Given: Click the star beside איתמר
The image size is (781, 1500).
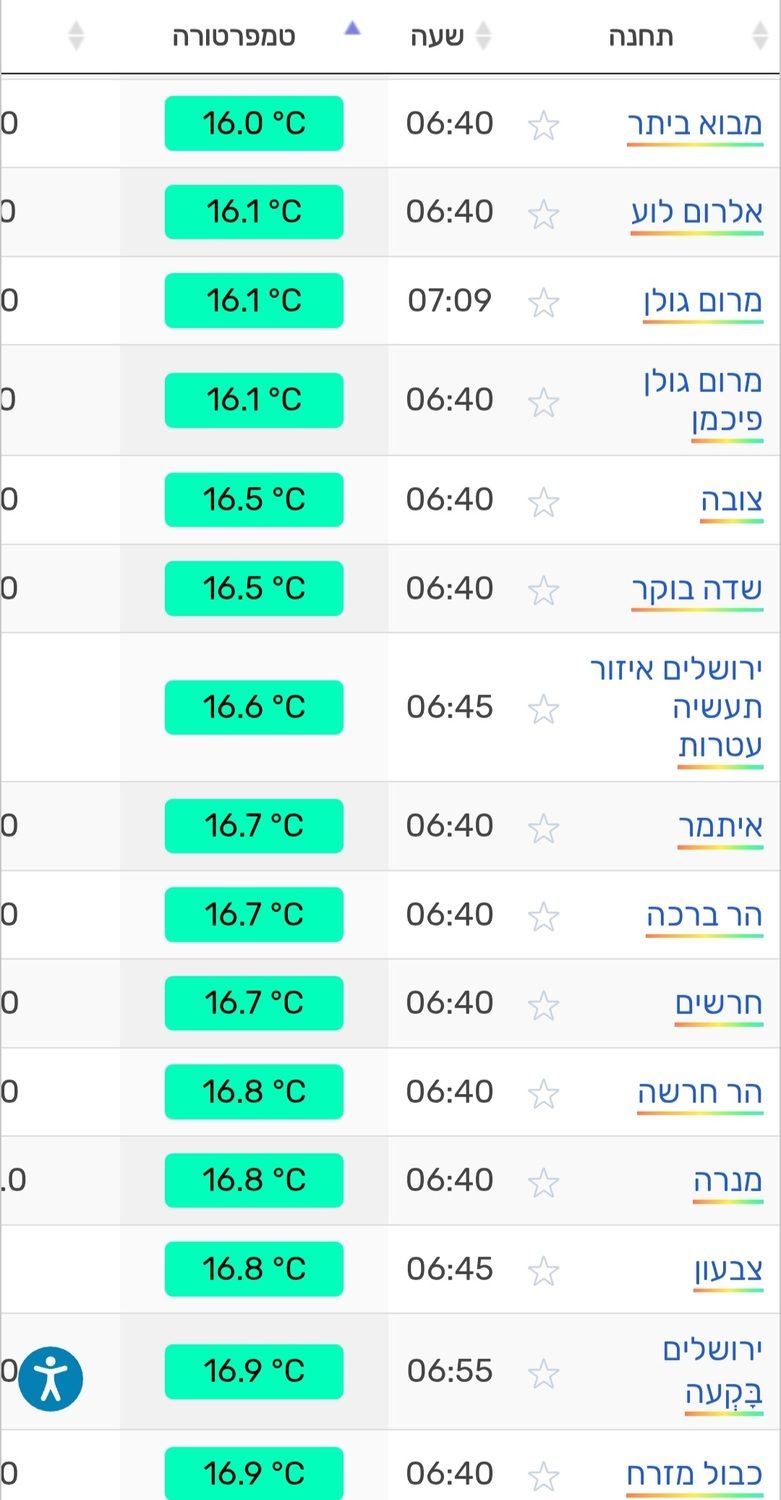Looking at the screenshot, I should pos(543,828).
